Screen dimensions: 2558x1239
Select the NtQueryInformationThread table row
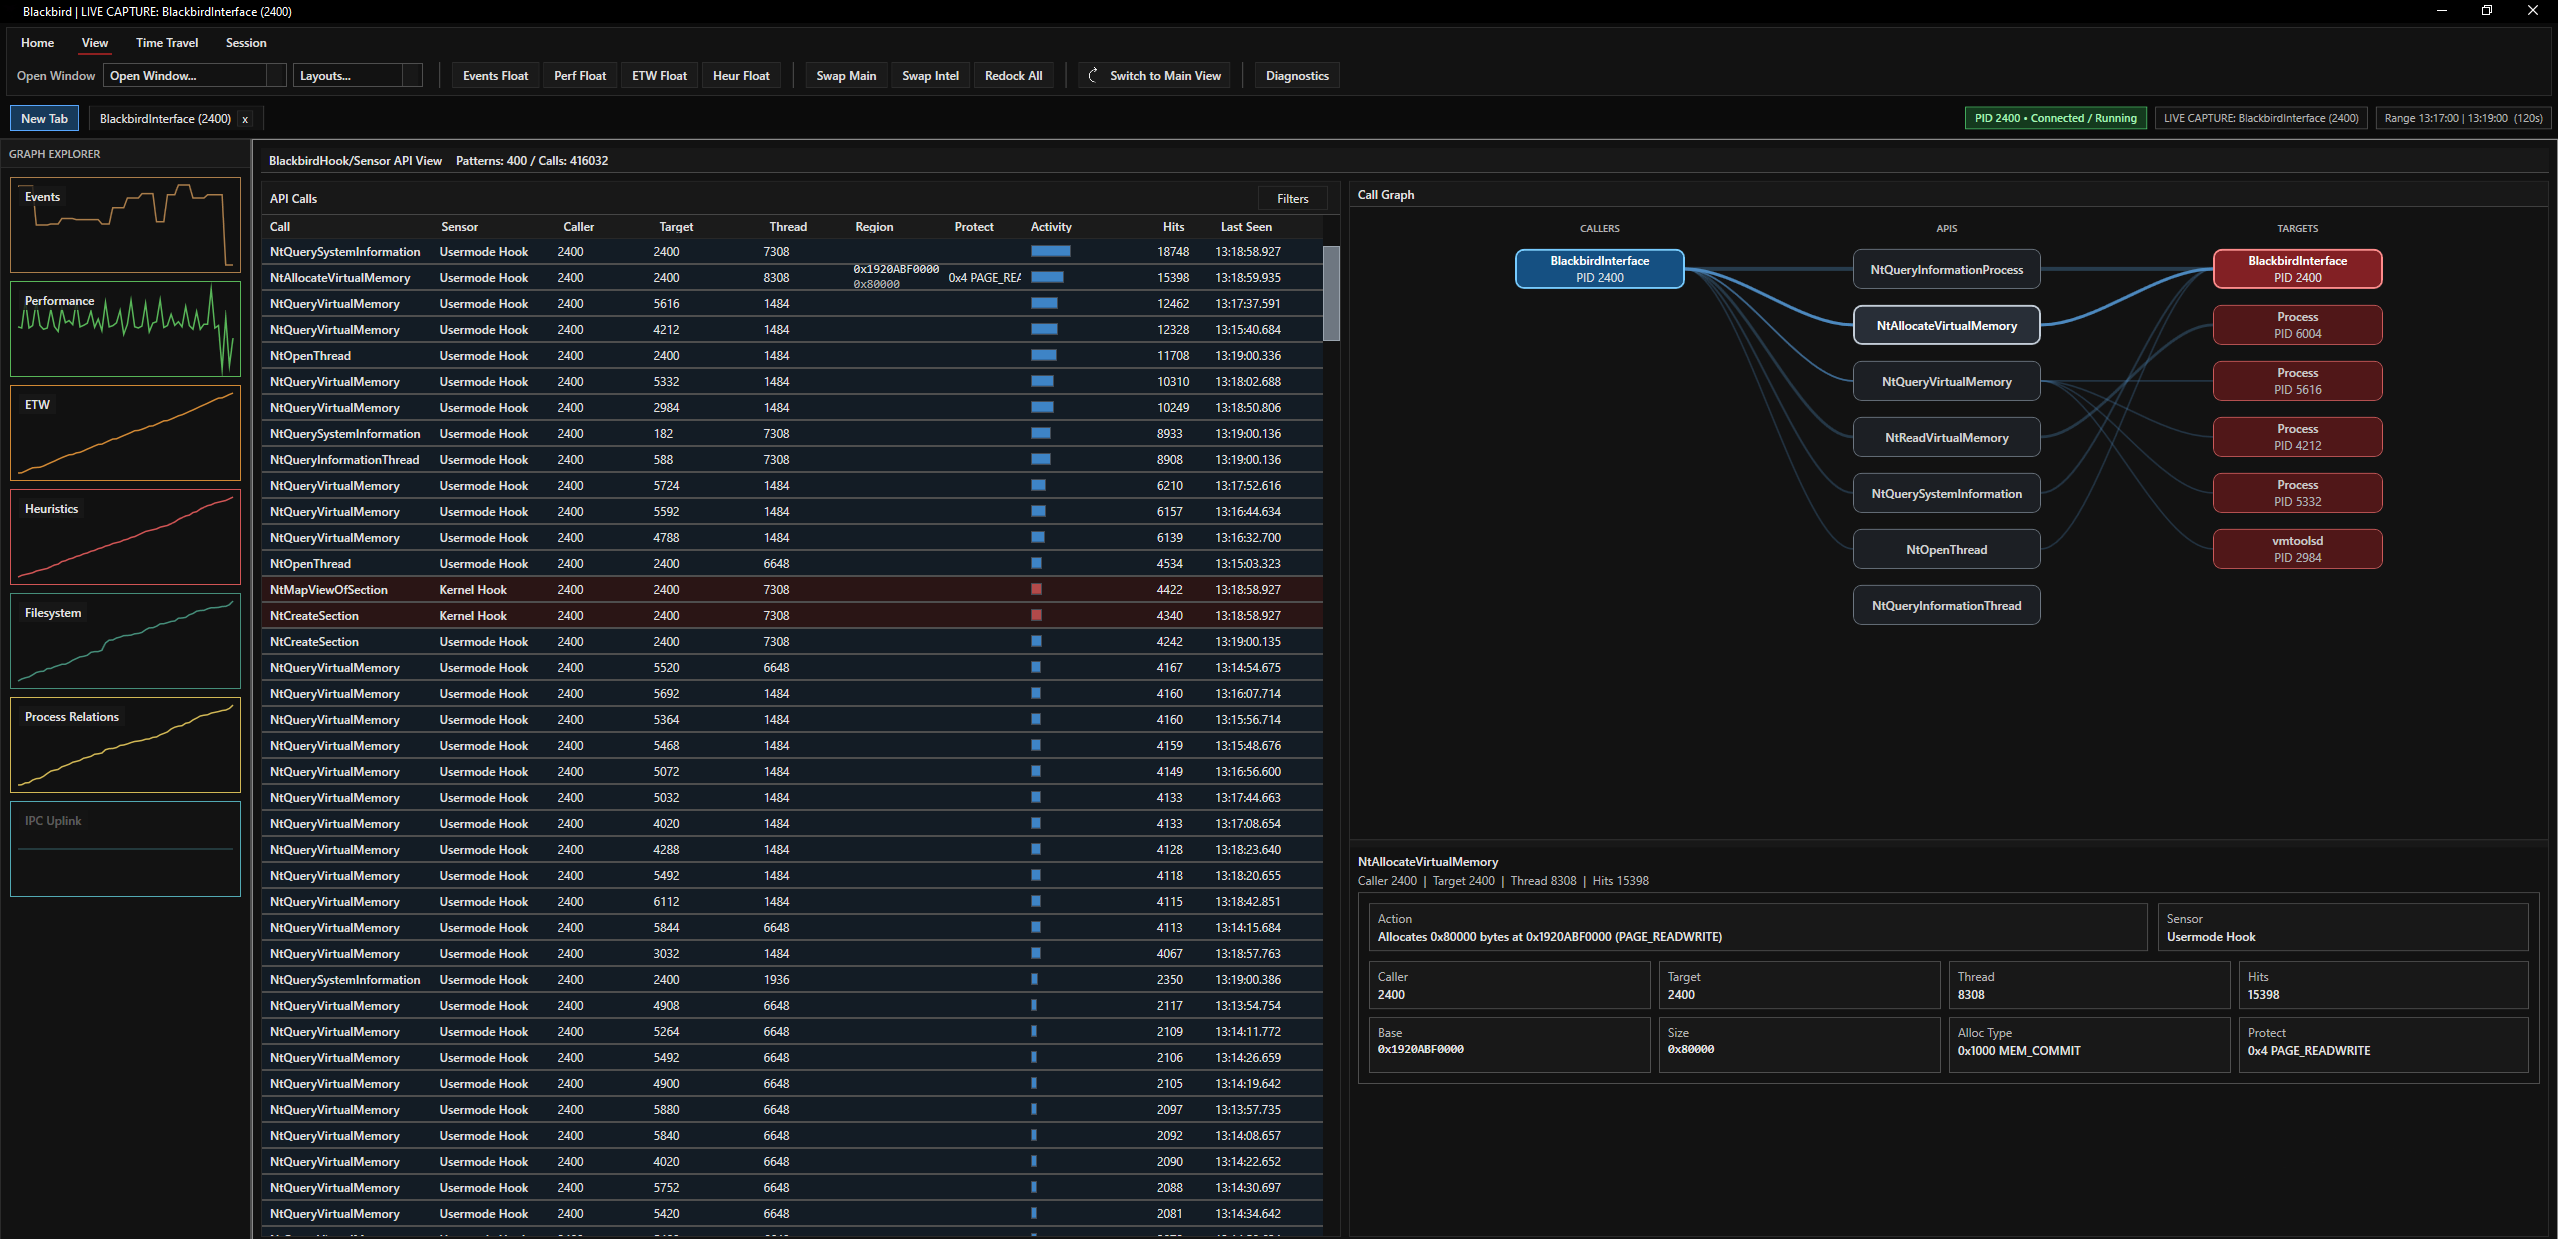[792, 460]
